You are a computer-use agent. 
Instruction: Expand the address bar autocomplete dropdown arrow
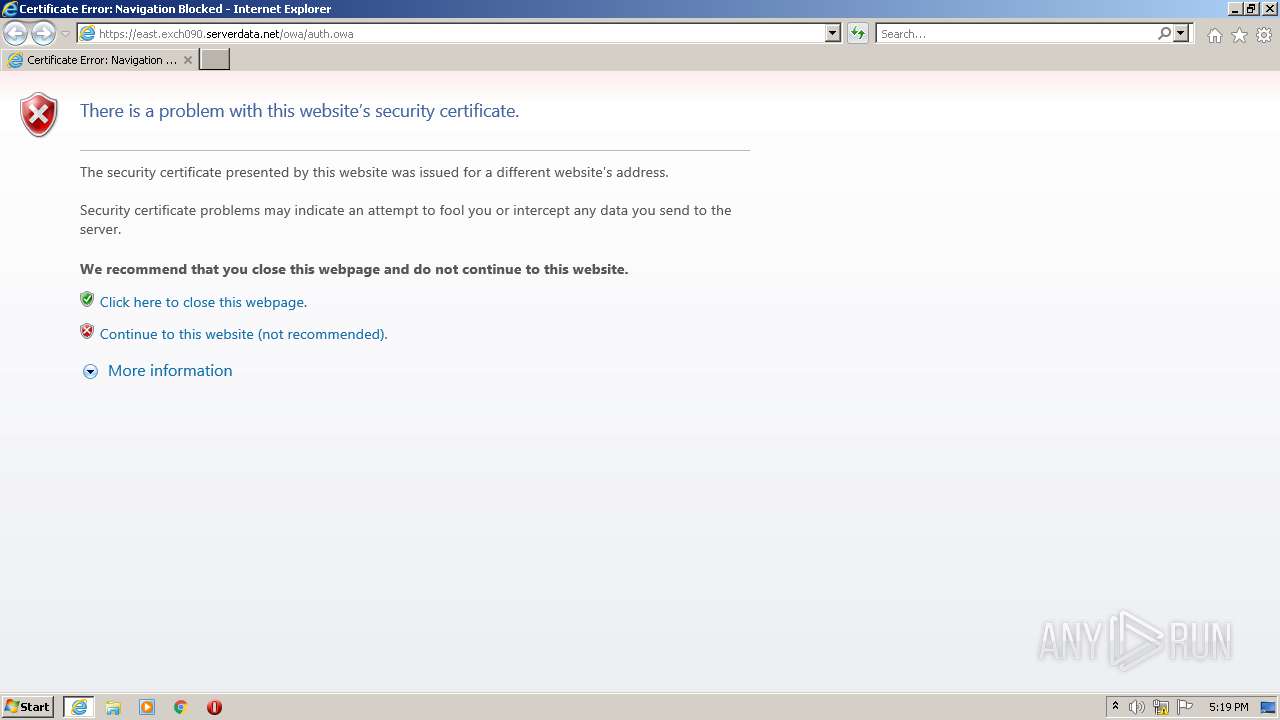pyautogui.click(x=833, y=33)
